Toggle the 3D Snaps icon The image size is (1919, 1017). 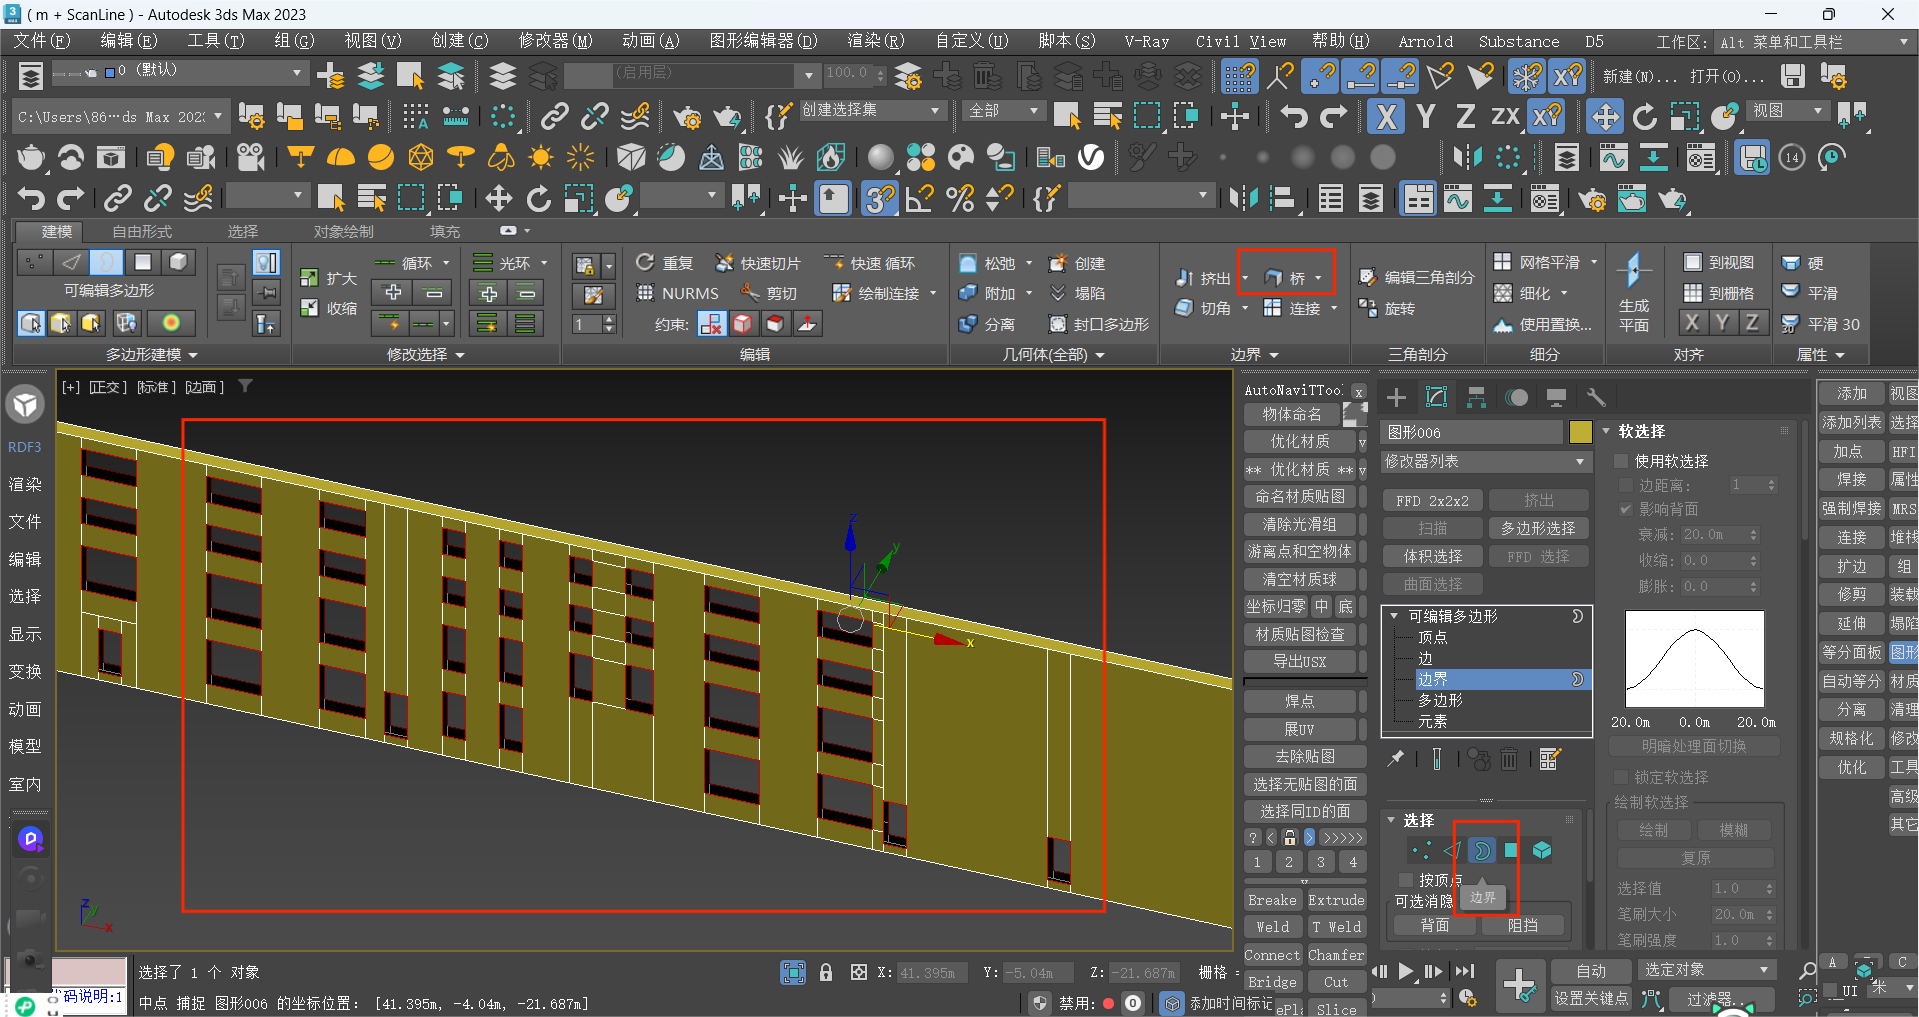[x=879, y=199]
